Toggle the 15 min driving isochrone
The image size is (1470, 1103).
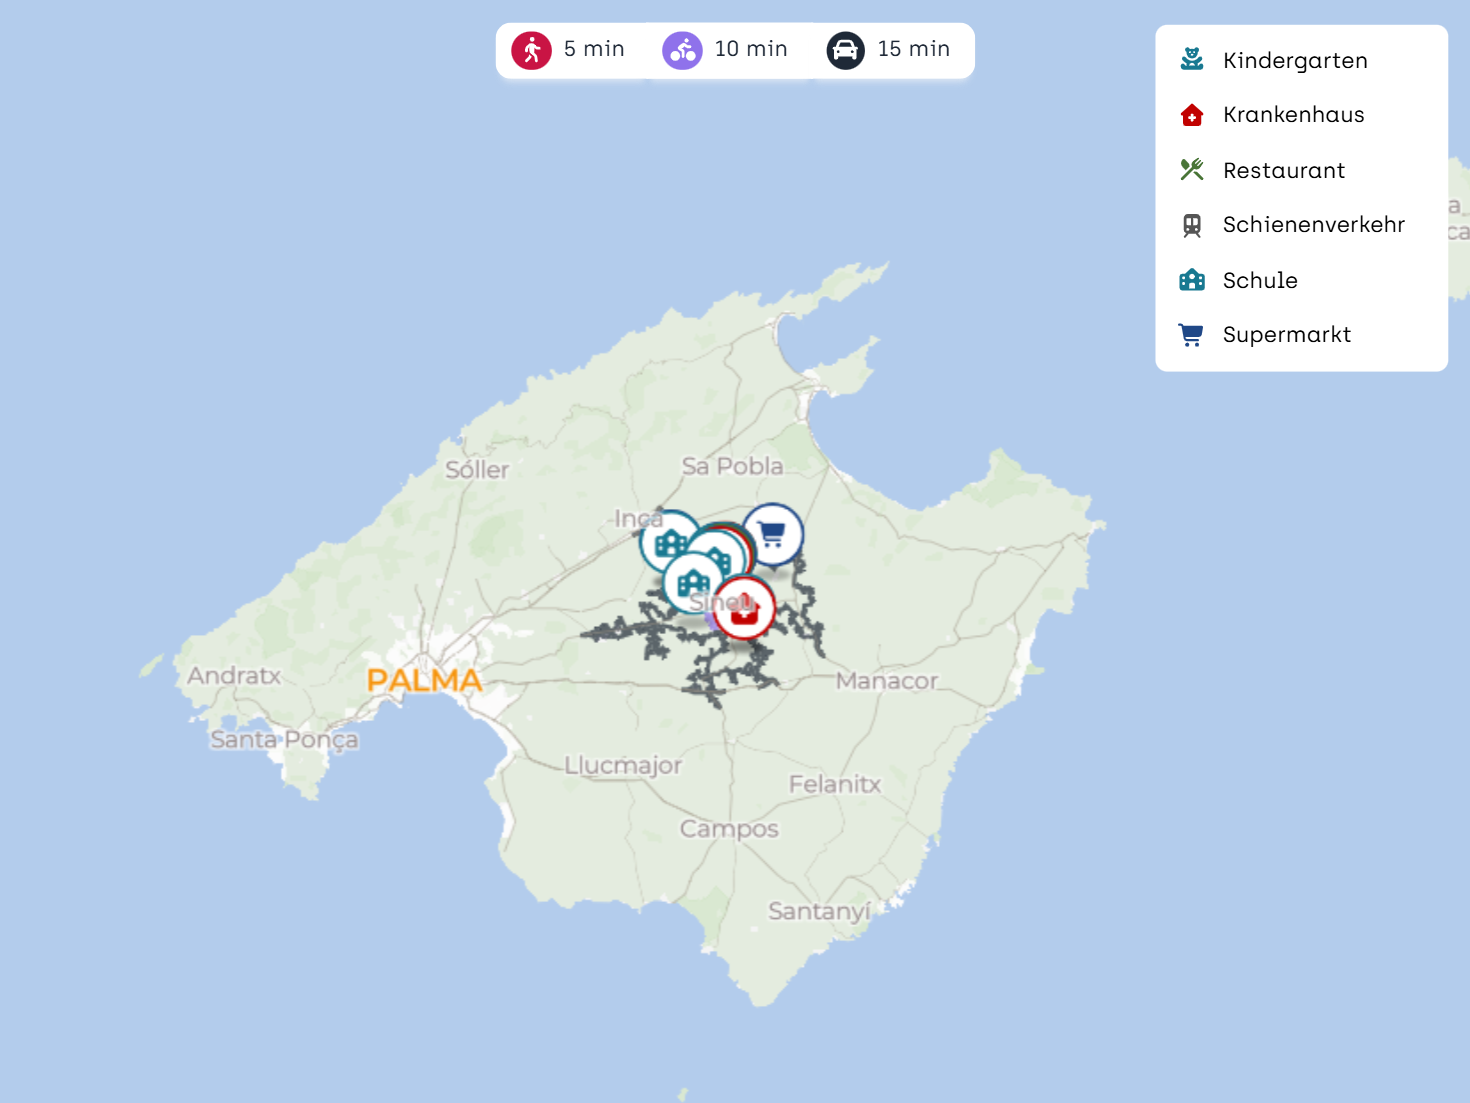(x=888, y=50)
